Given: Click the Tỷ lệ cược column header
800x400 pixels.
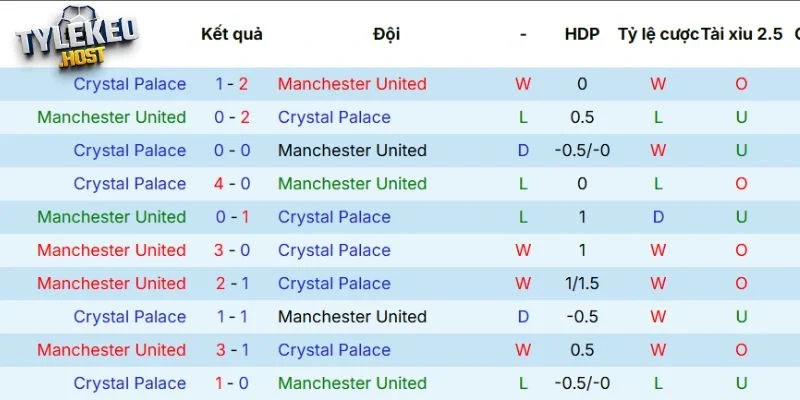Looking at the screenshot, I should click(x=657, y=34).
